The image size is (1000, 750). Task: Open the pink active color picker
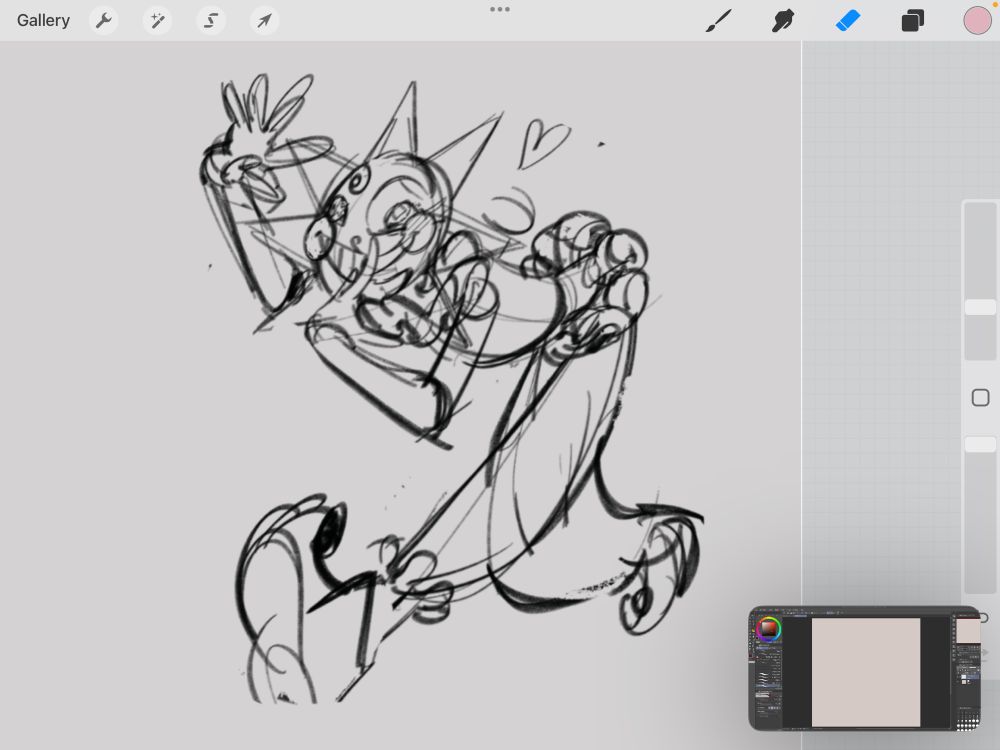(x=977, y=20)
